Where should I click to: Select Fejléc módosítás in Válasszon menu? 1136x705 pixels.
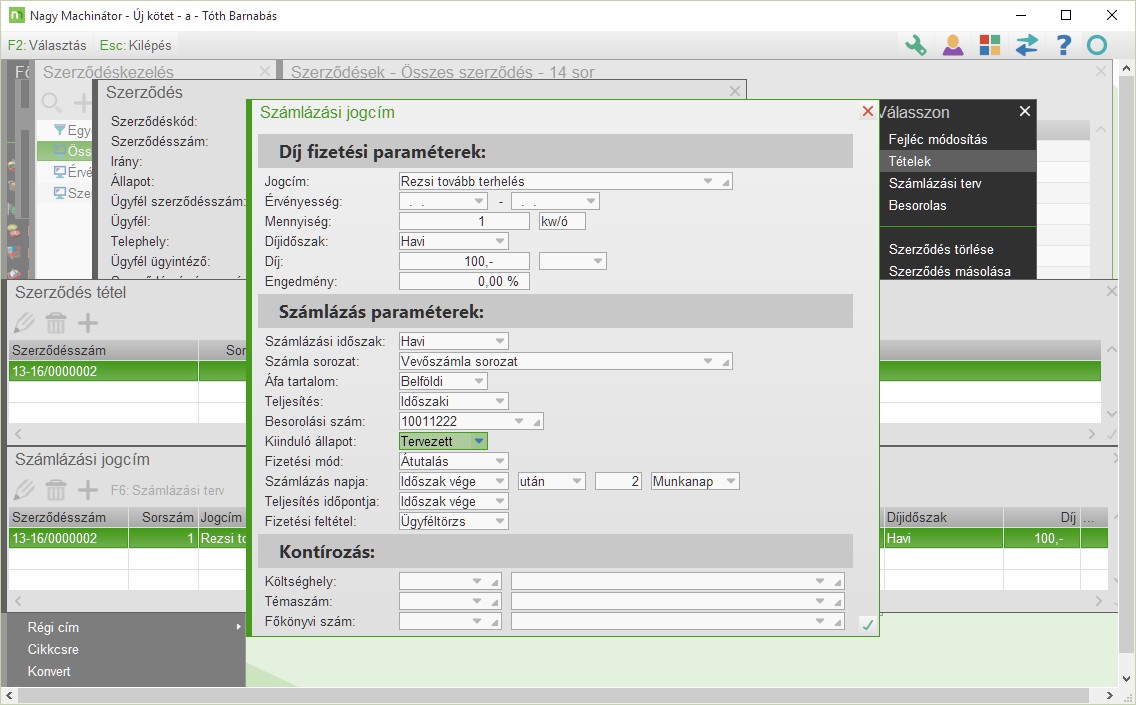[x=937, y=139]
